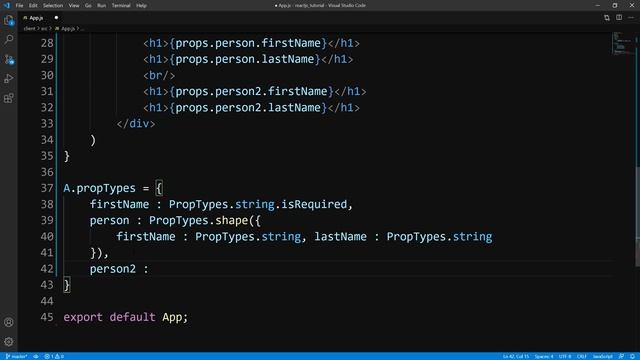Change the CRLF end of line sequence

coord(582,356)
